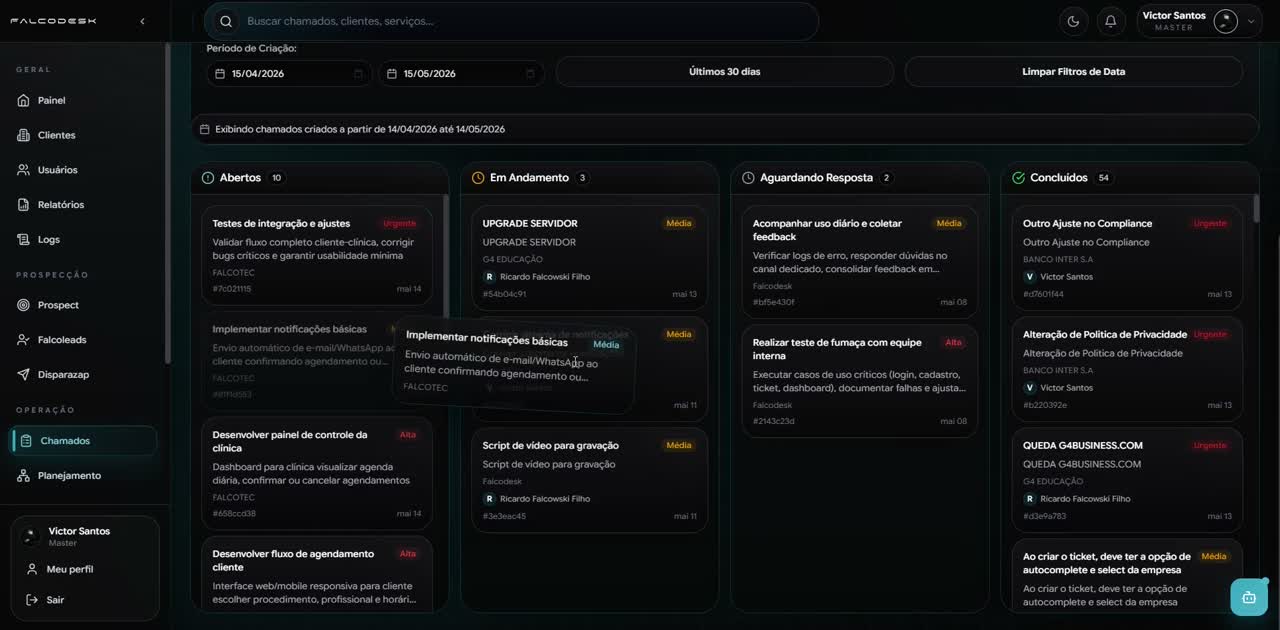The width and height of the screenshot is (1280, 630).
Task: Click the Aguardando Resposta clock icon
Action: point(748,178)
